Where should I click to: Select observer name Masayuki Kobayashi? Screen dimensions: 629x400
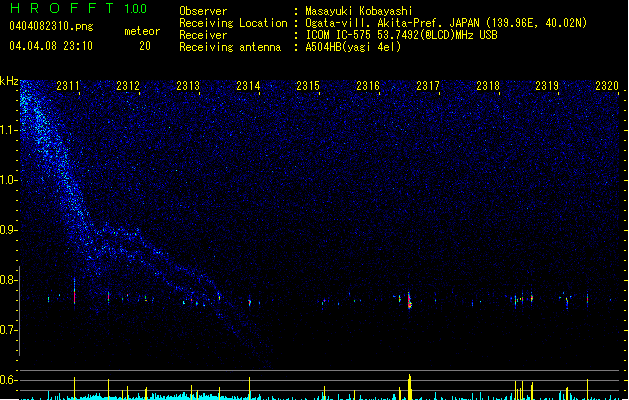point(359,11)
